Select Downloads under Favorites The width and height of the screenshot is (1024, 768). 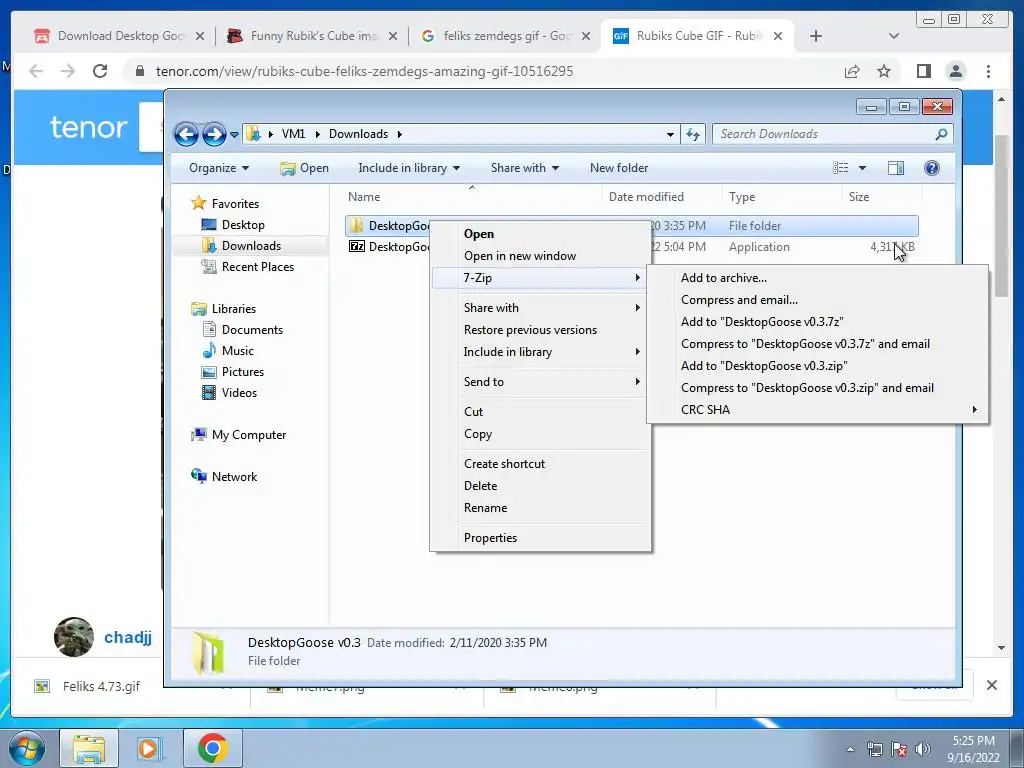point(251,246)
